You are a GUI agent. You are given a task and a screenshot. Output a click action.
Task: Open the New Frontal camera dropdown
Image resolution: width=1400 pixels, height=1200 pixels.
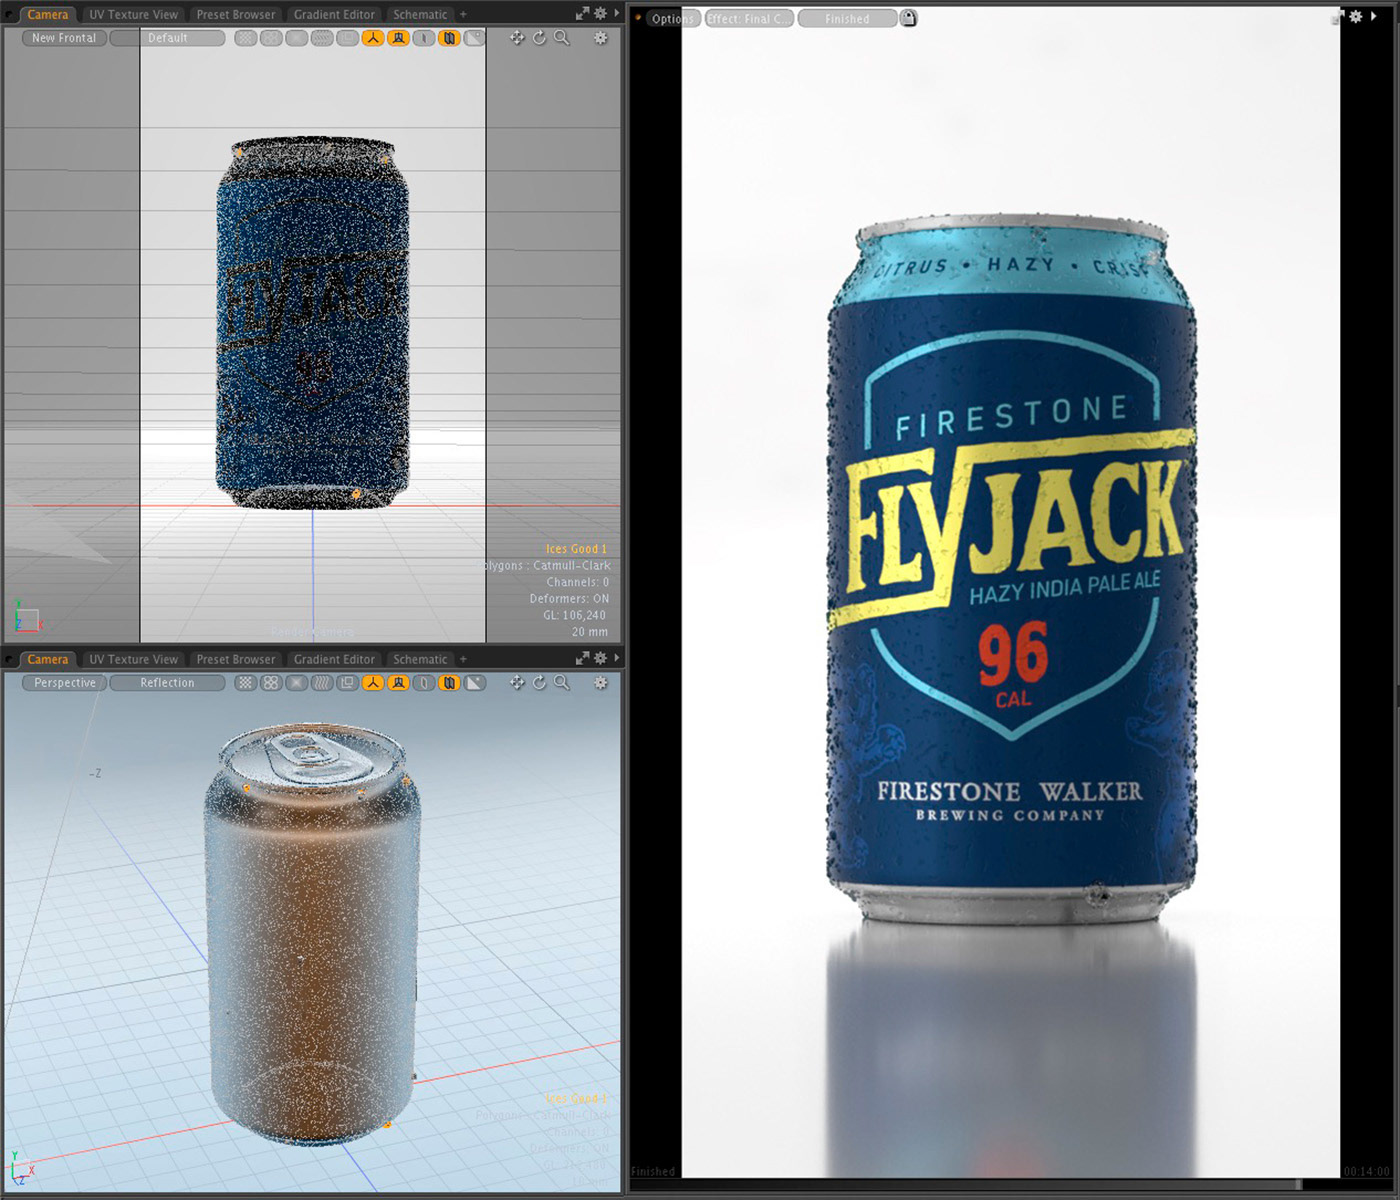tap(64, 38)
